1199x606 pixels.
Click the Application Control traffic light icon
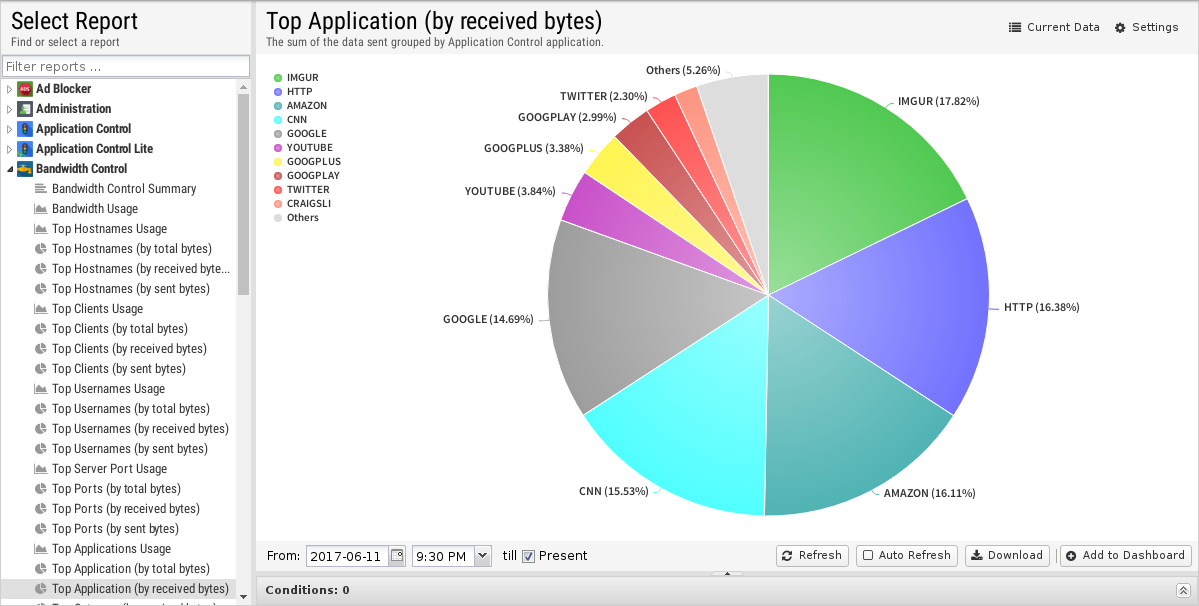pos(24,128)
